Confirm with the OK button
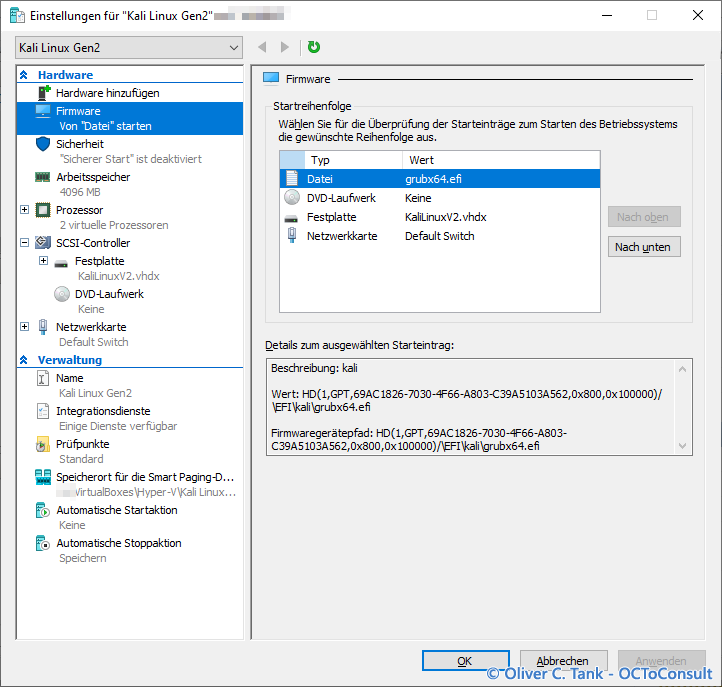The width and height of the screenshot is (722, 687). (x=466, y=661)
